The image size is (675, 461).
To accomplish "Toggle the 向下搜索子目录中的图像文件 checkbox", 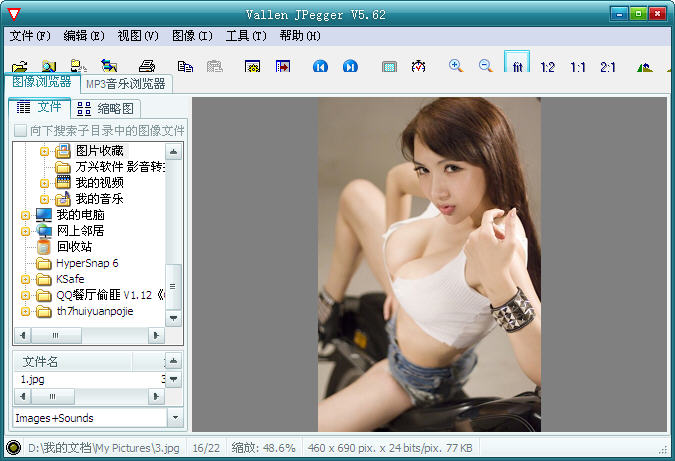I will click(x=20, y=130).
